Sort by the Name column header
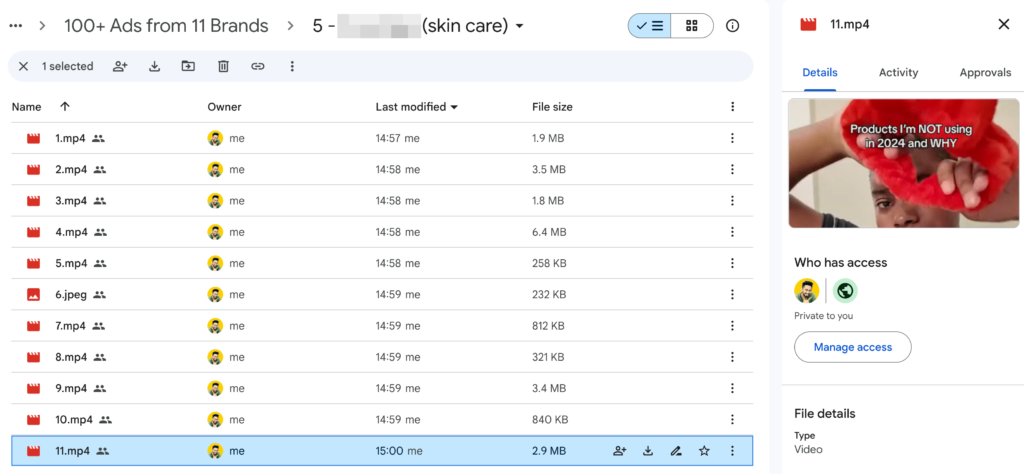The height and width of the screenshot is (474, 1024). point(26,106)
